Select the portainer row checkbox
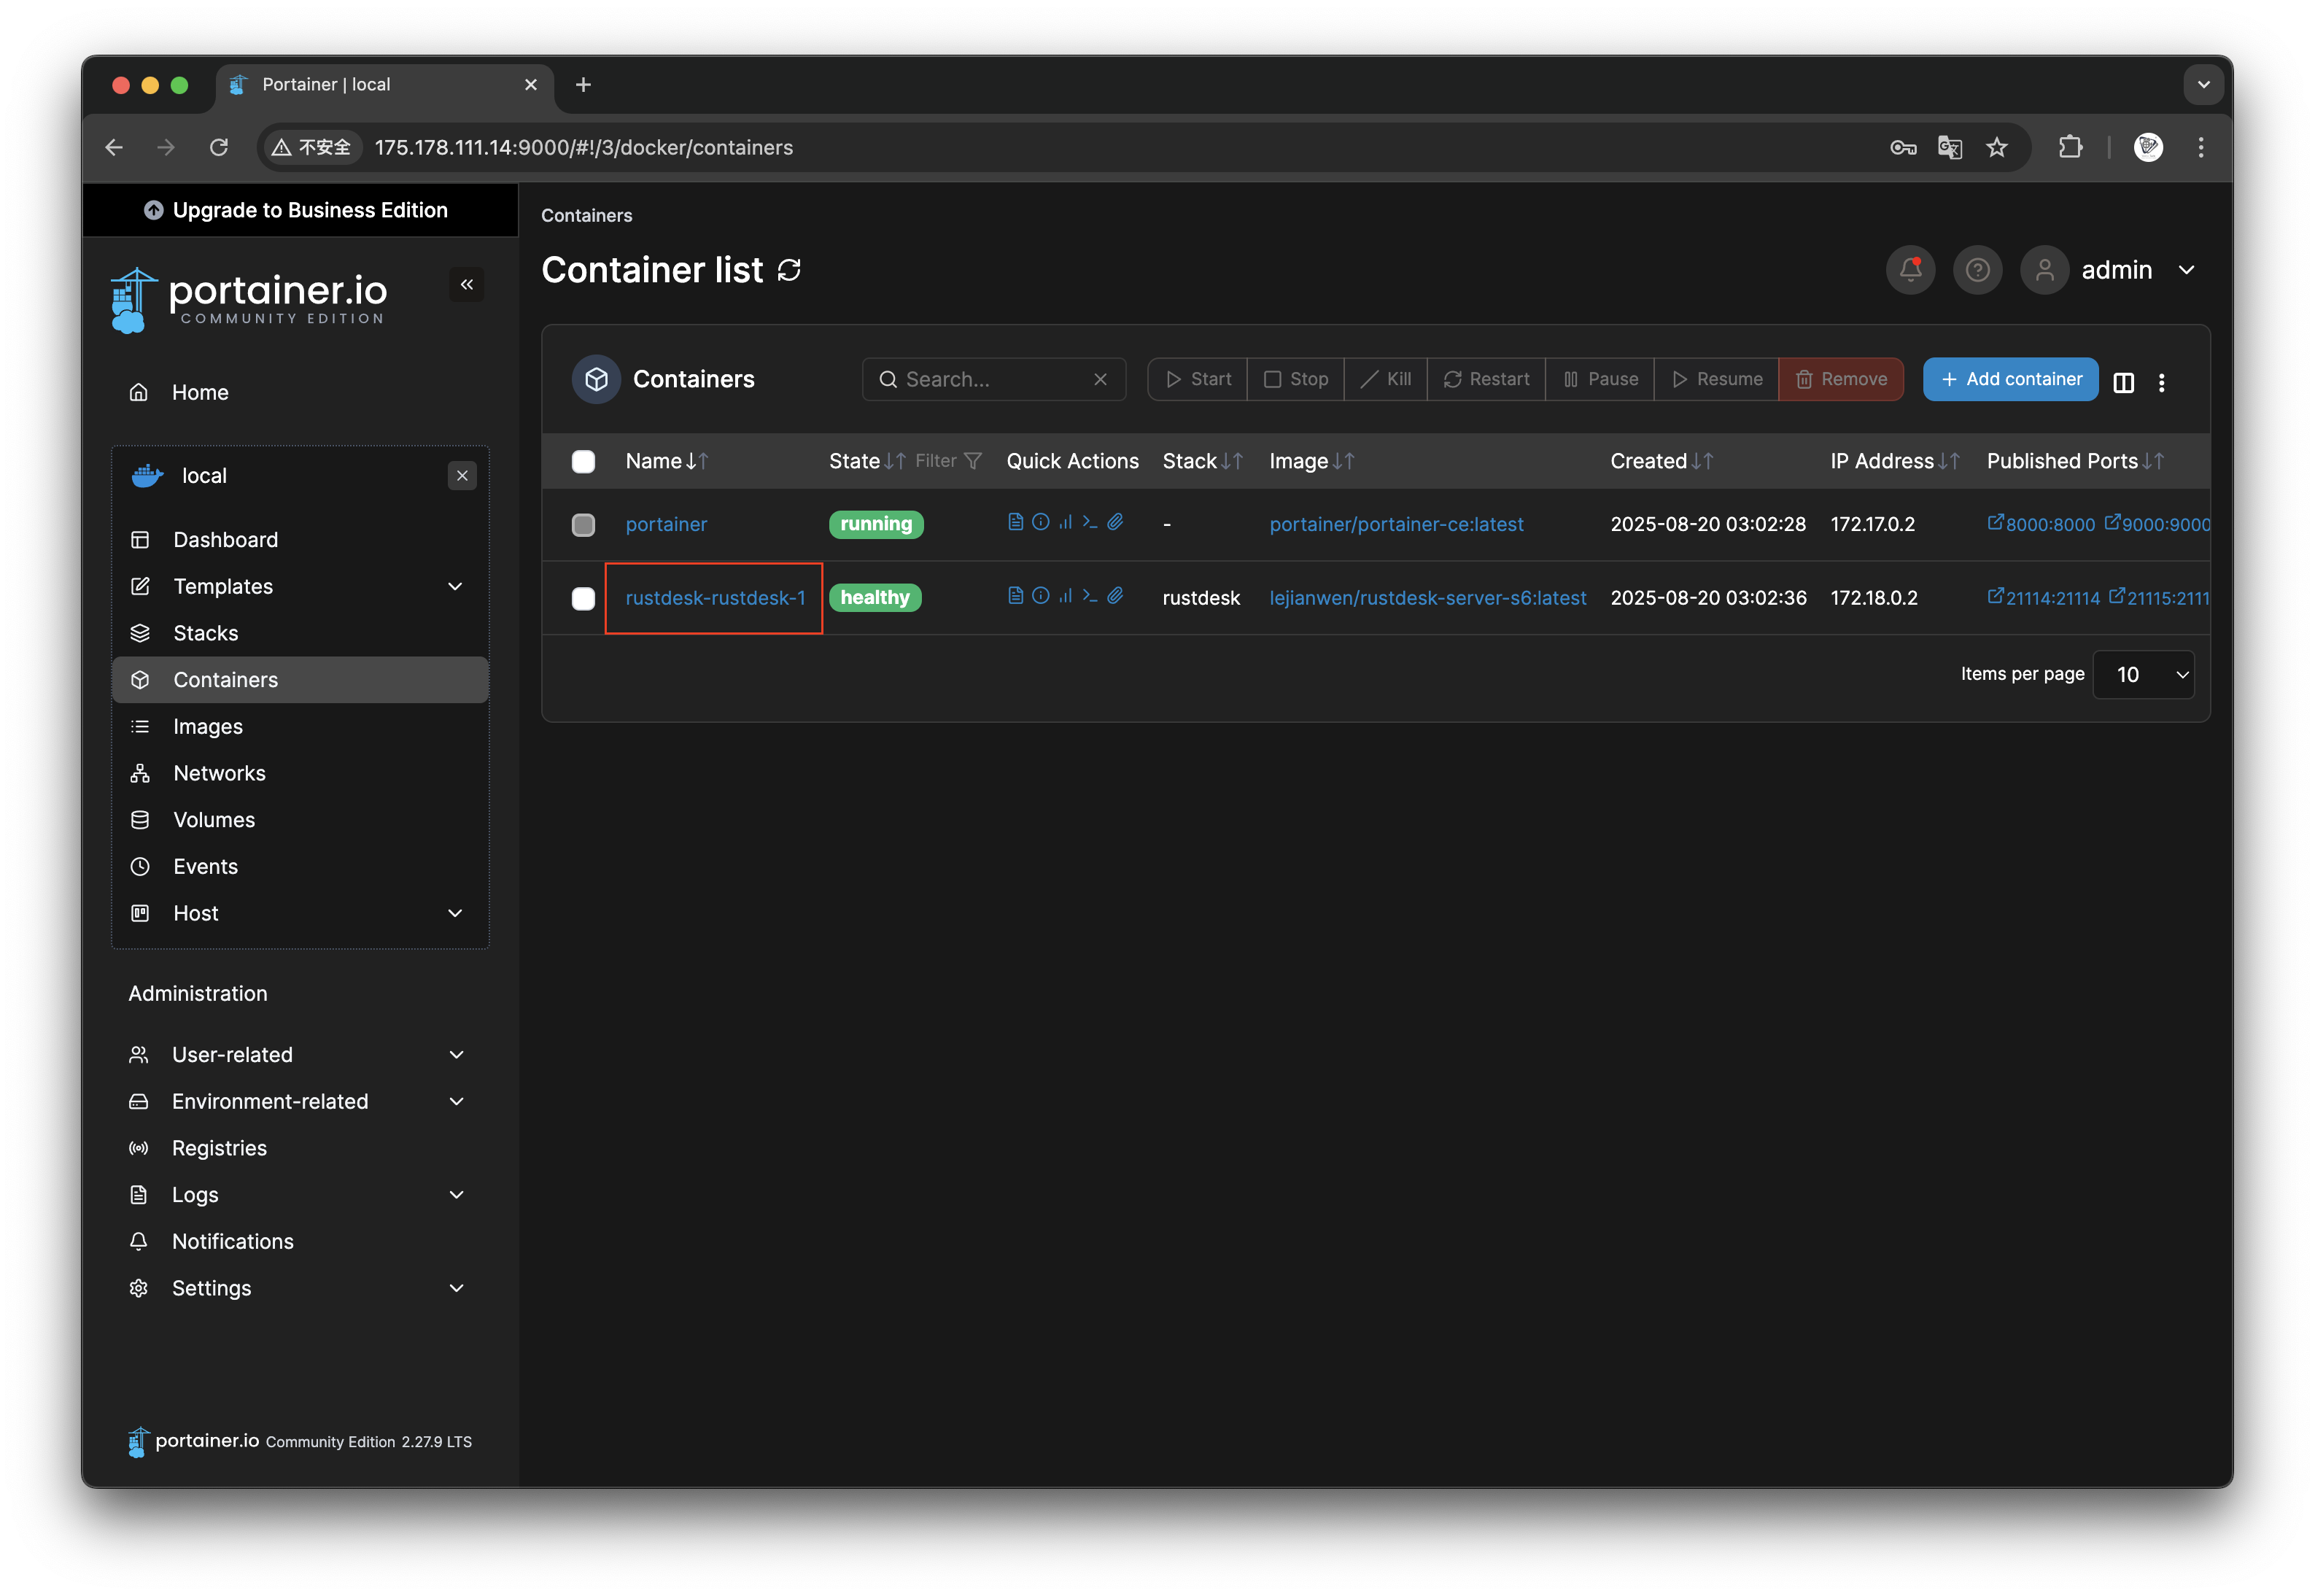The height and width of the screenshot is (1596, 2315). tap(583, 525)
